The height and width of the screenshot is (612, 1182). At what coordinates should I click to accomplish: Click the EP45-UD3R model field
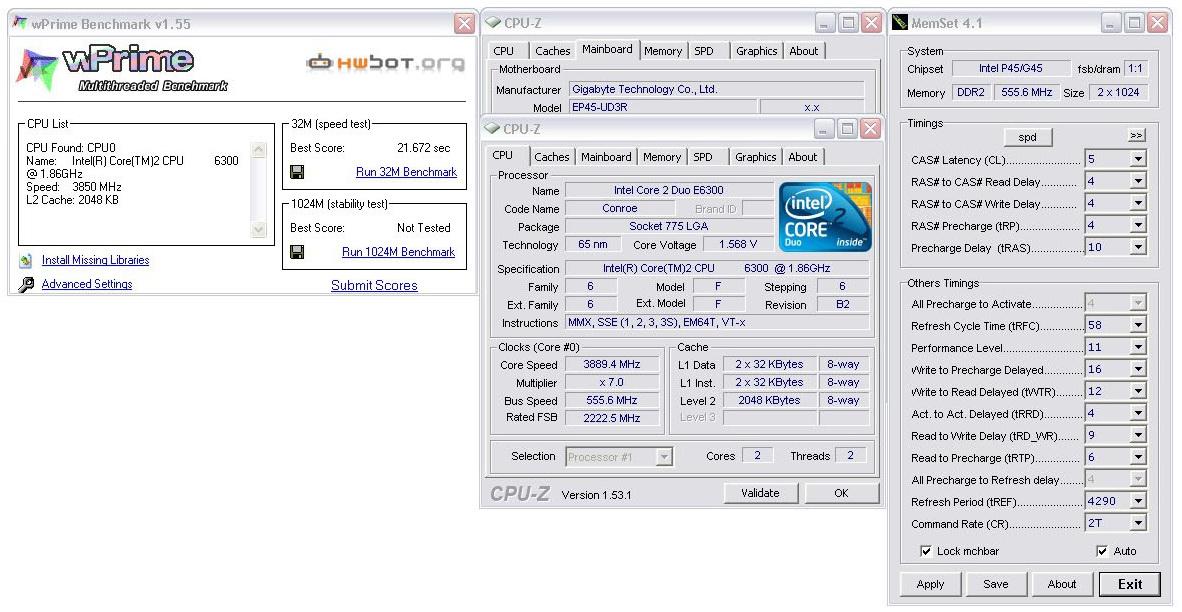click(661, 107)
